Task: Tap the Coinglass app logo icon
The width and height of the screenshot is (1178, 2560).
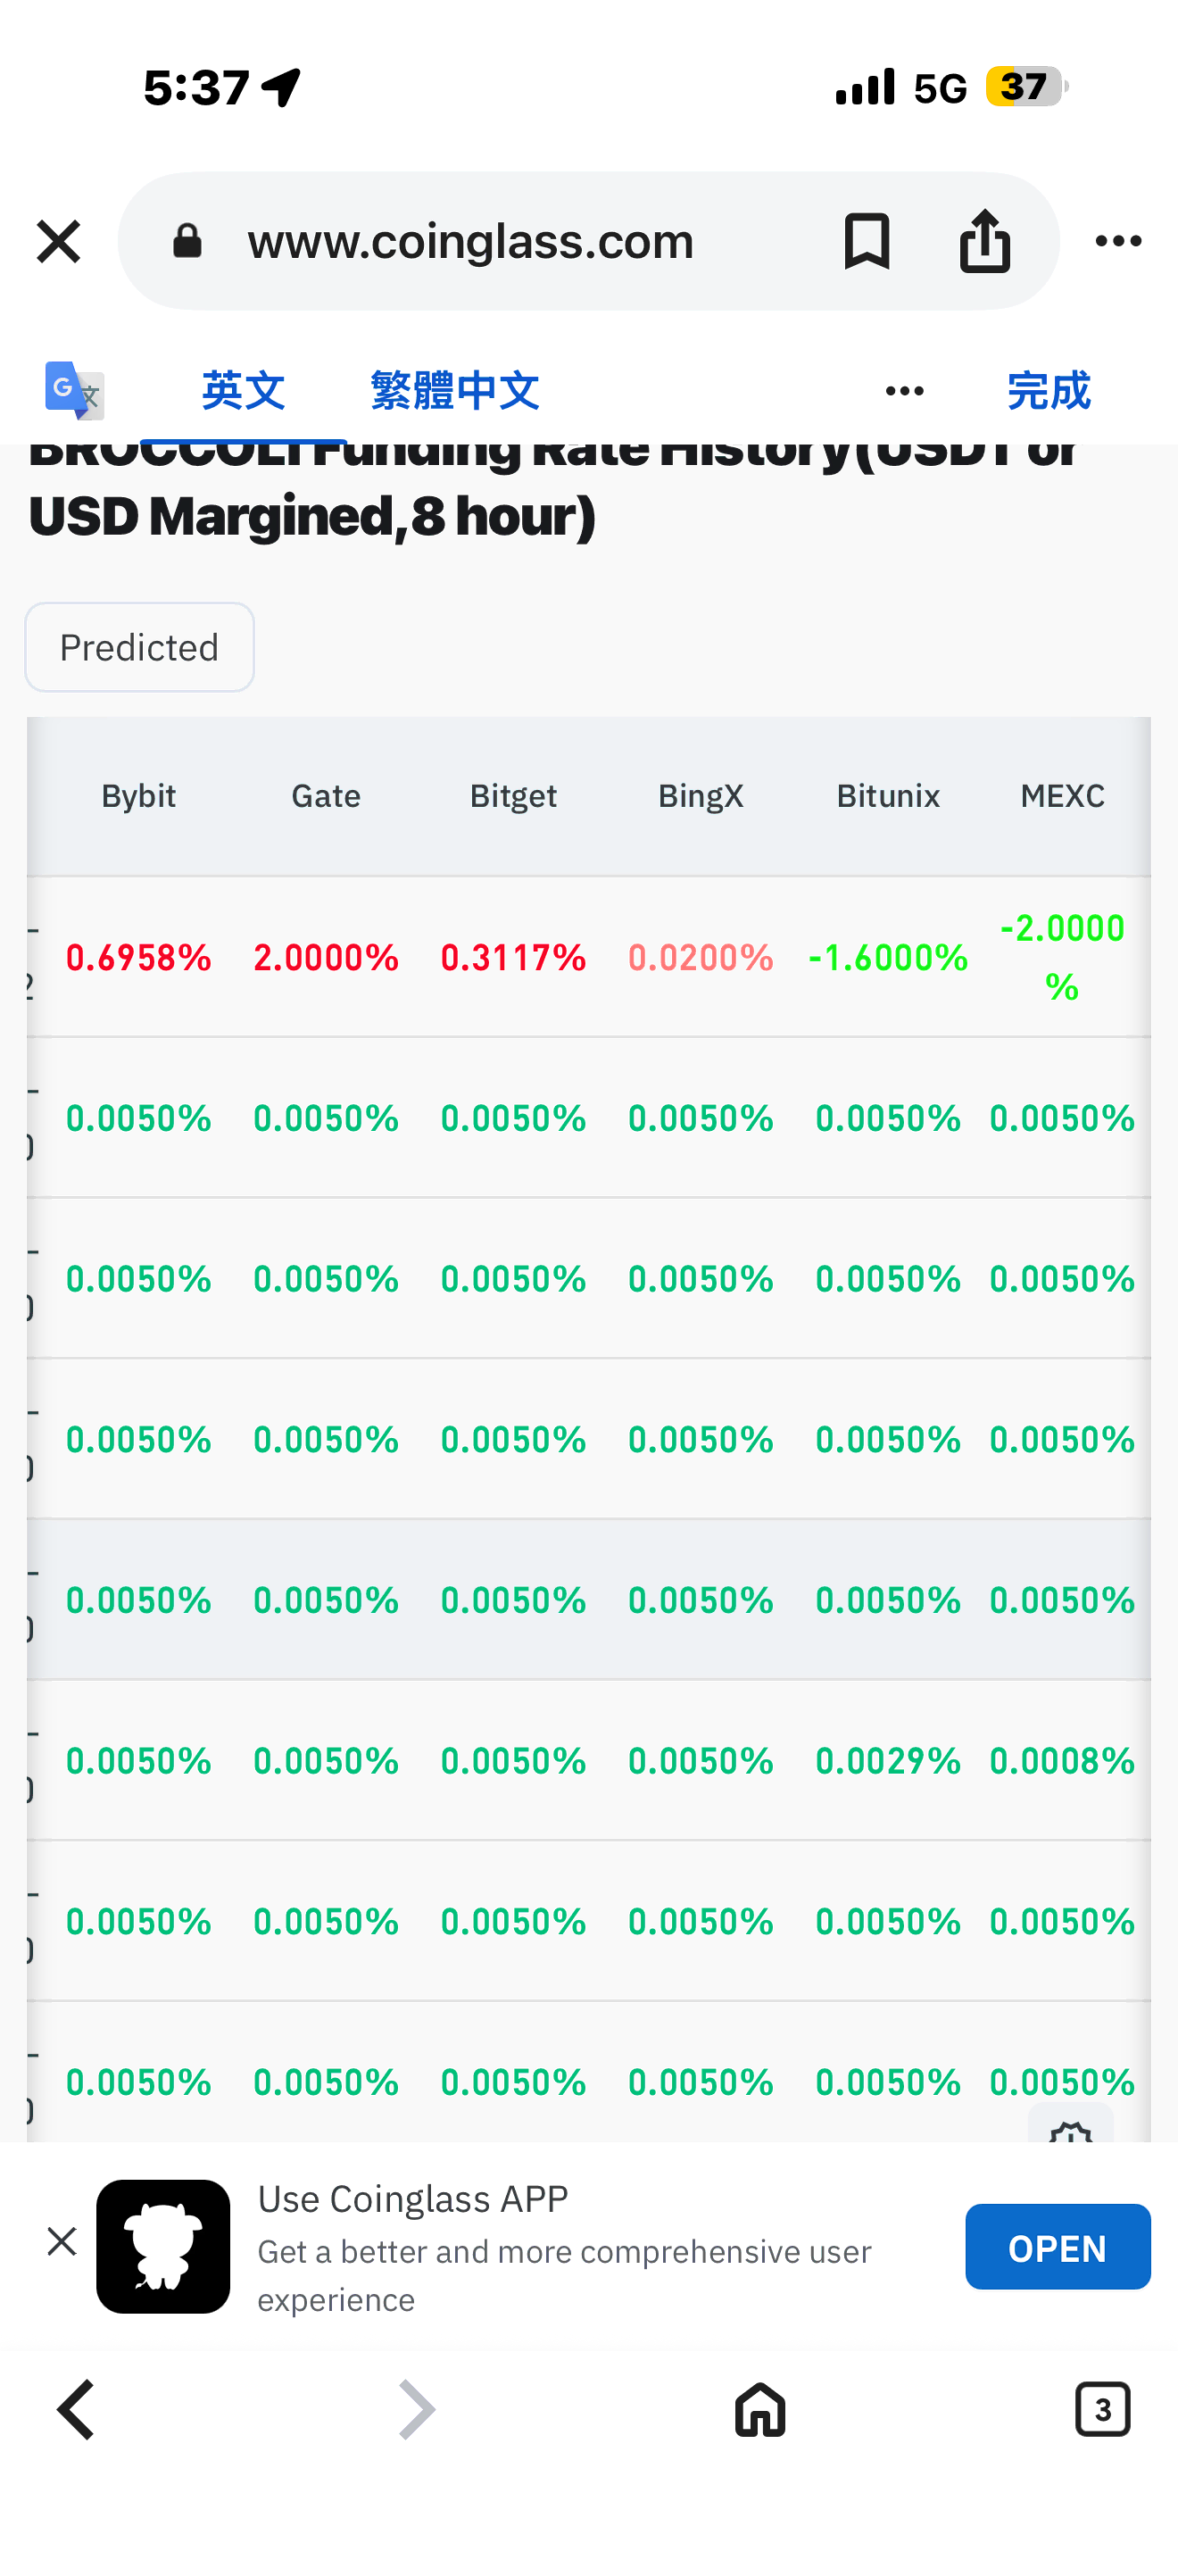Action: (163, 2245)
